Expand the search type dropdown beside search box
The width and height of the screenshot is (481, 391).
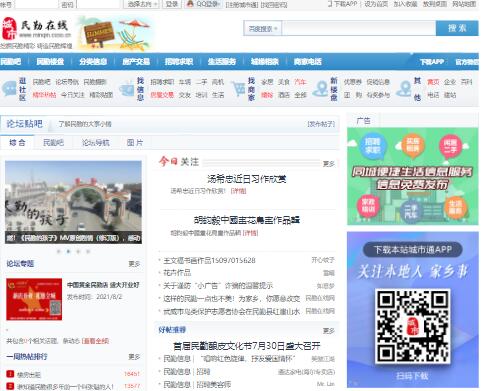tap(263, 29)
